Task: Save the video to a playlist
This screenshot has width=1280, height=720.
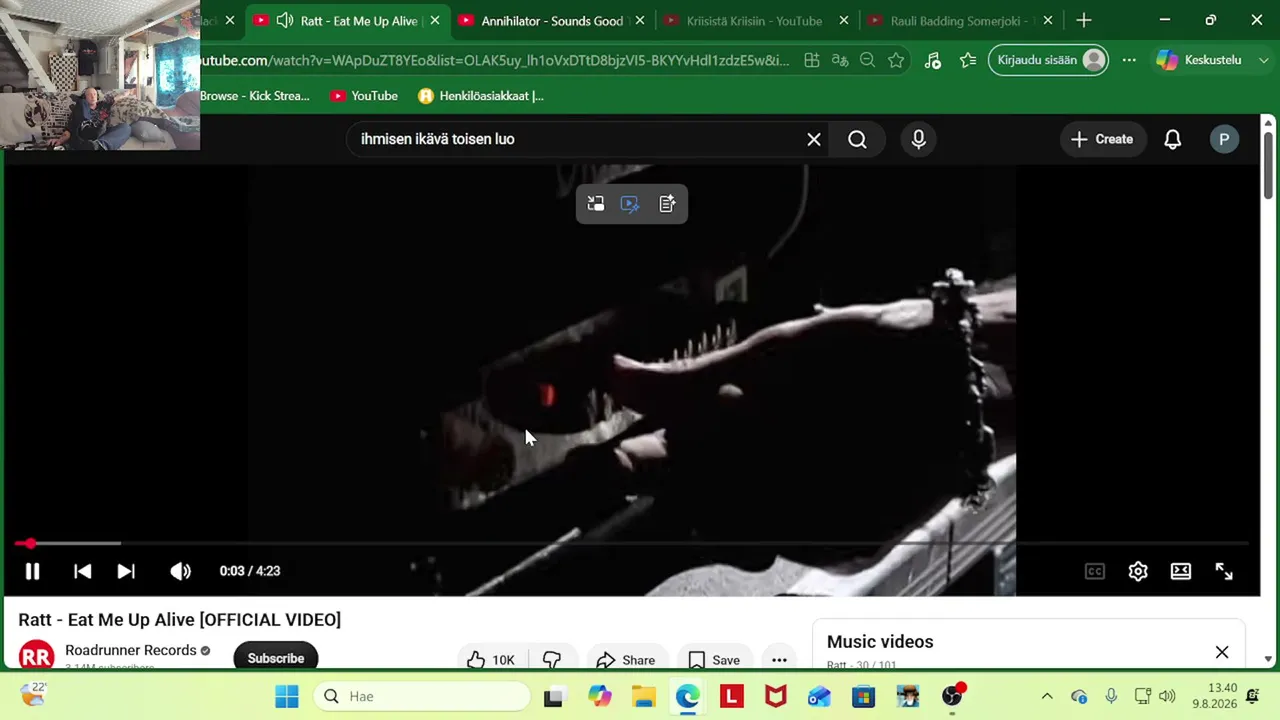Action: coord(714,660)
